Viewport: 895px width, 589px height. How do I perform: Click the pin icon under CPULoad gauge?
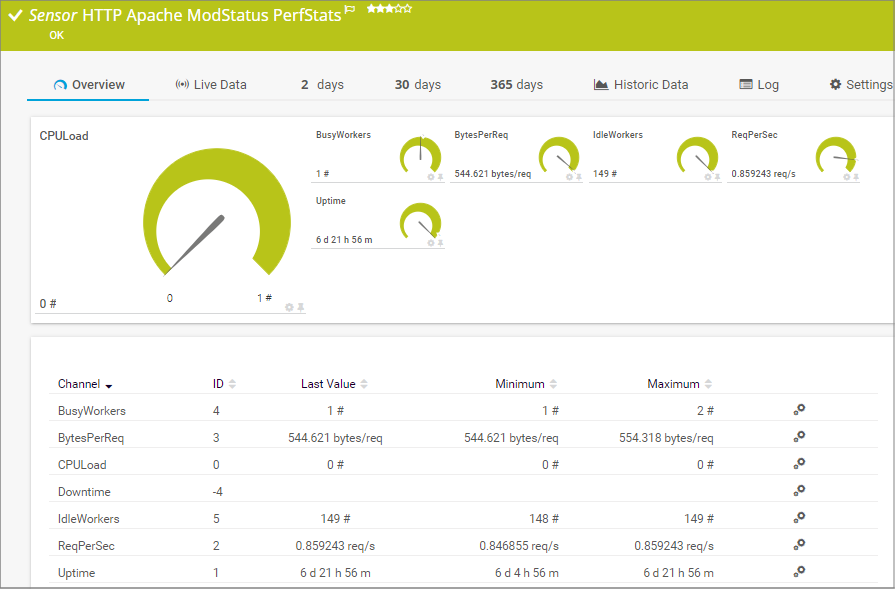click(300, 307)
